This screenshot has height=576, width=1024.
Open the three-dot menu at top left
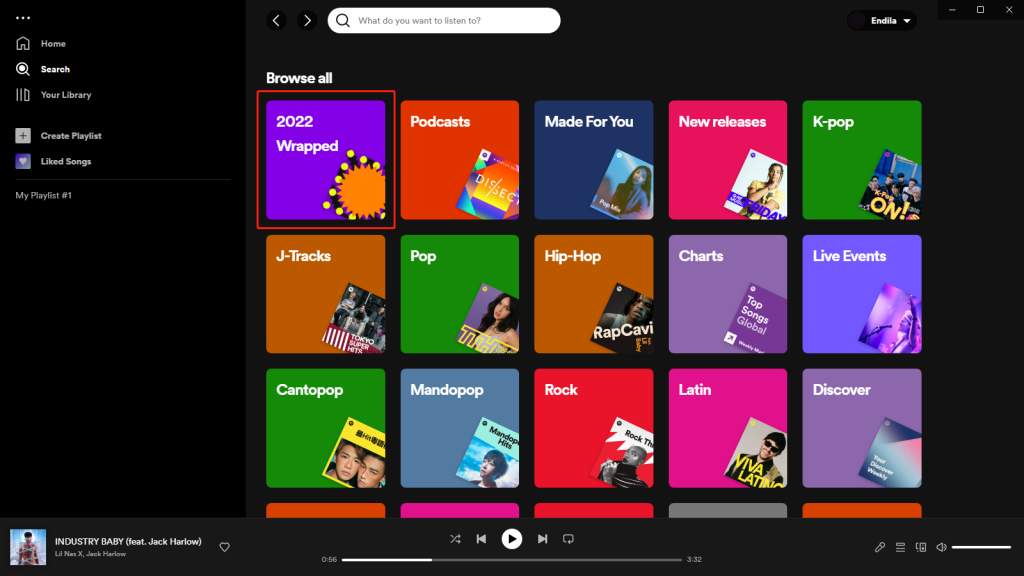point(23,18)
